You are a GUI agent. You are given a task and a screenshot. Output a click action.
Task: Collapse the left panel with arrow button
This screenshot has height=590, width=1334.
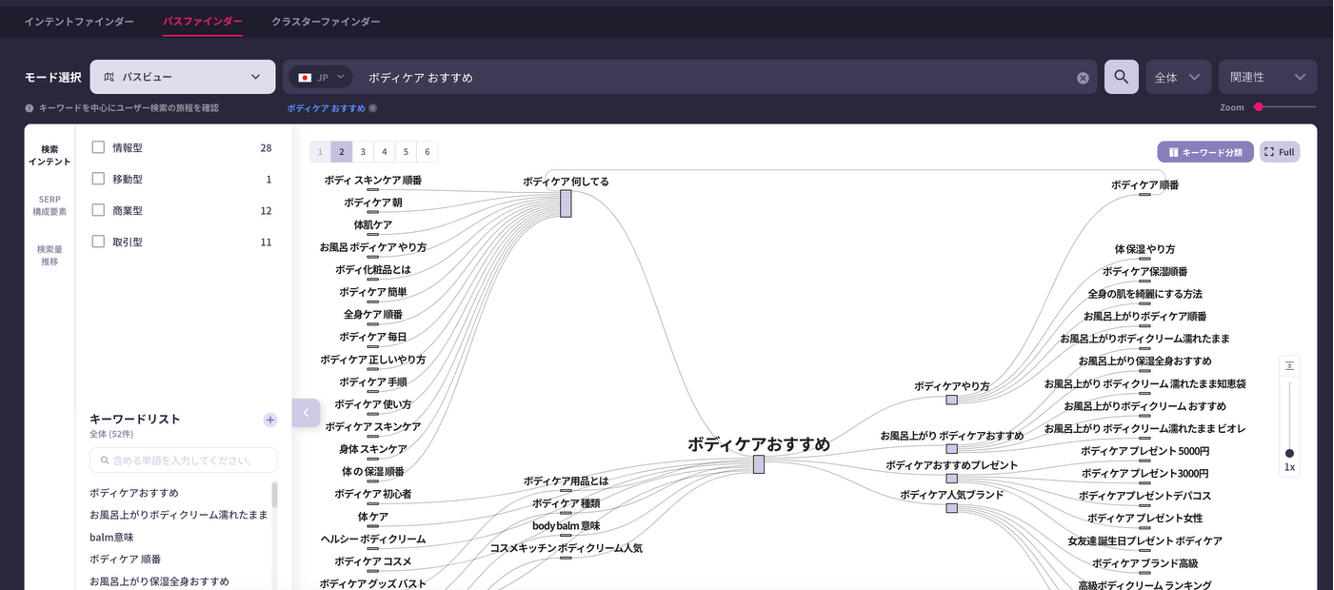tap(306, 413)
